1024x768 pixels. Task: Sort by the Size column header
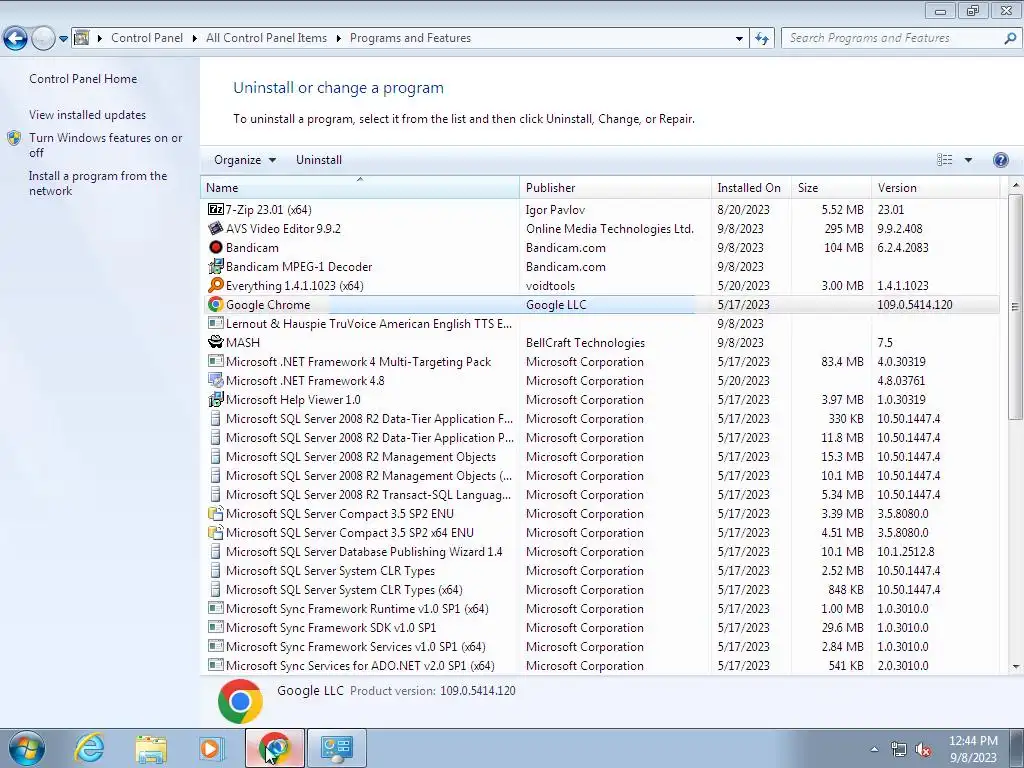coord(831,187)
